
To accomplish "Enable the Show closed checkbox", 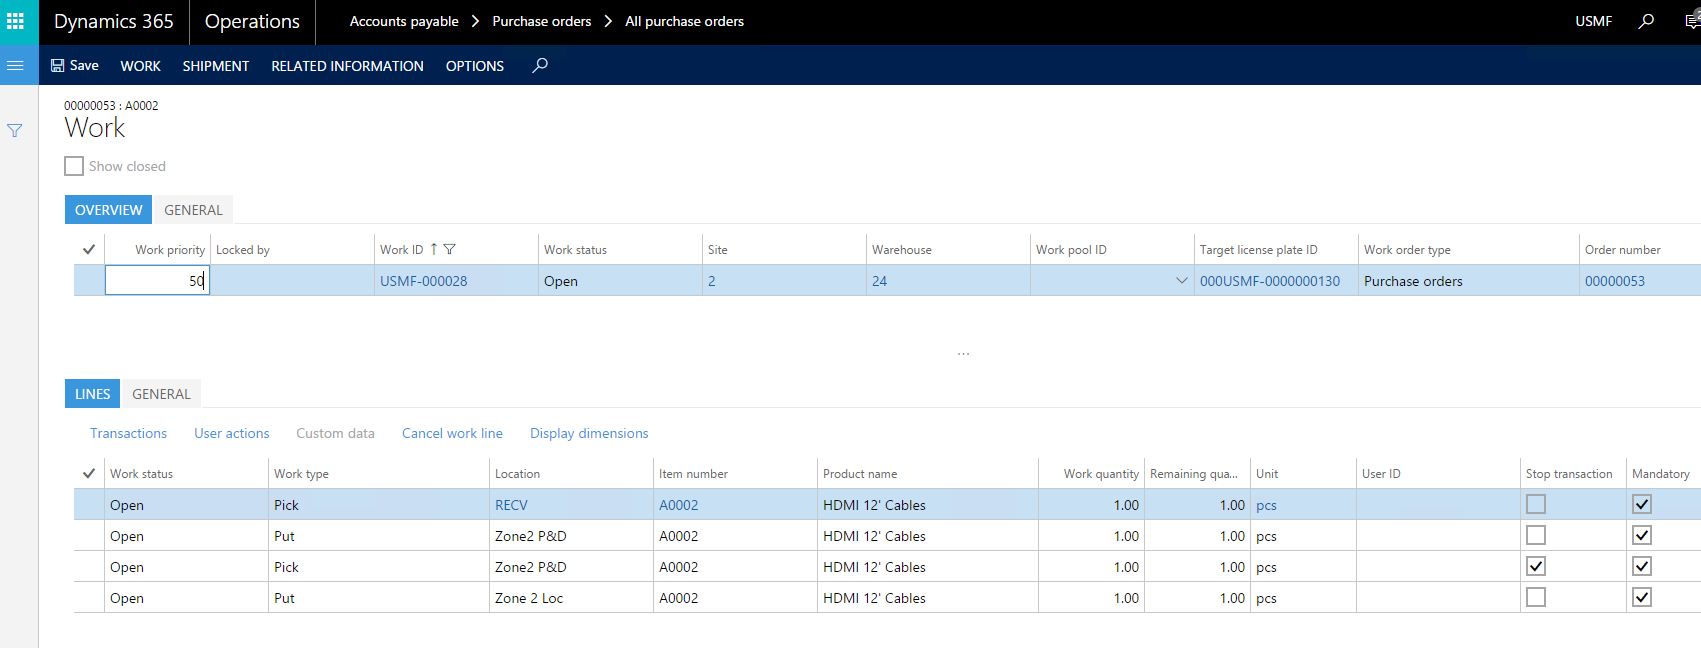I will pos(74,166).
